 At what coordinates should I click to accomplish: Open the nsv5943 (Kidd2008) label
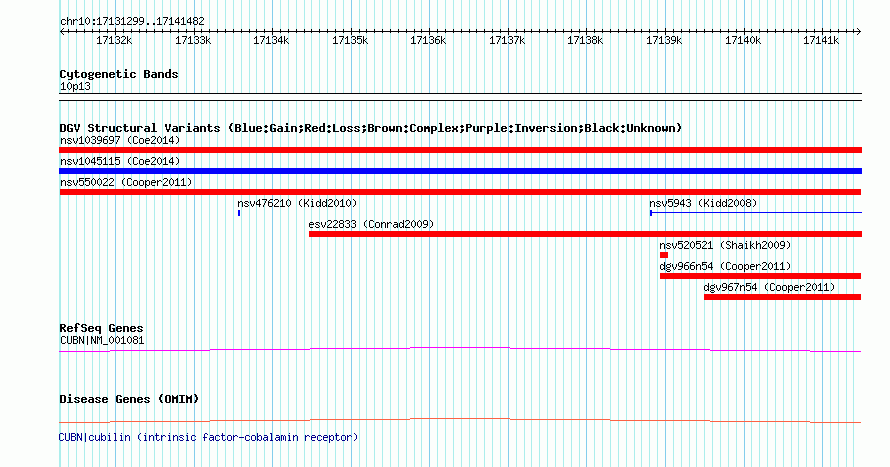tap(703, 203)
